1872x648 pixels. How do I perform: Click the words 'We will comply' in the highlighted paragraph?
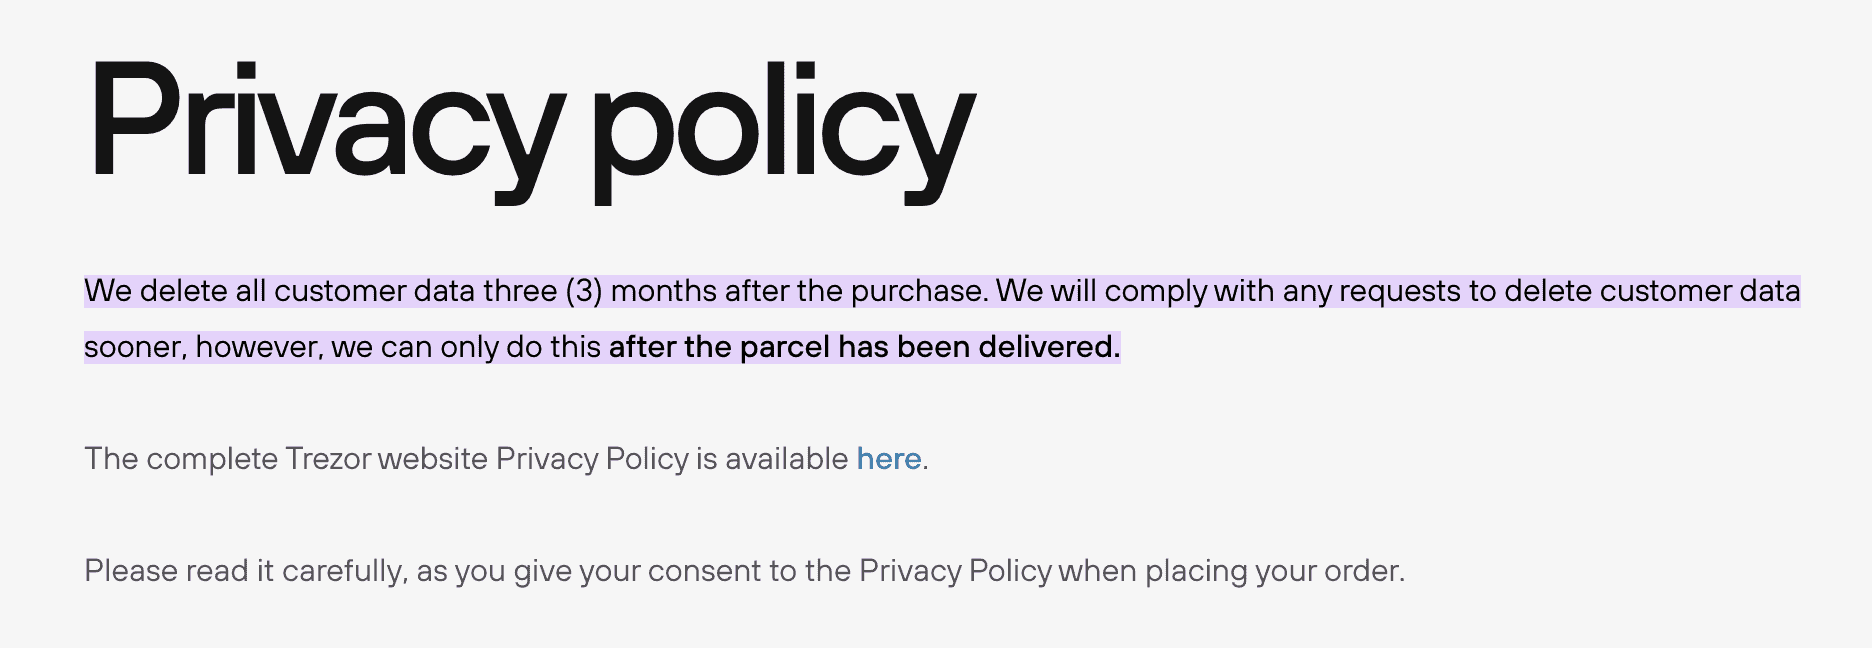[x=1100, y=291]
